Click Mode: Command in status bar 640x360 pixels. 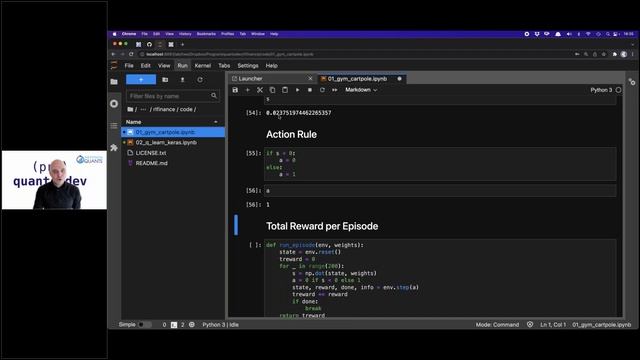click(497, 324)
